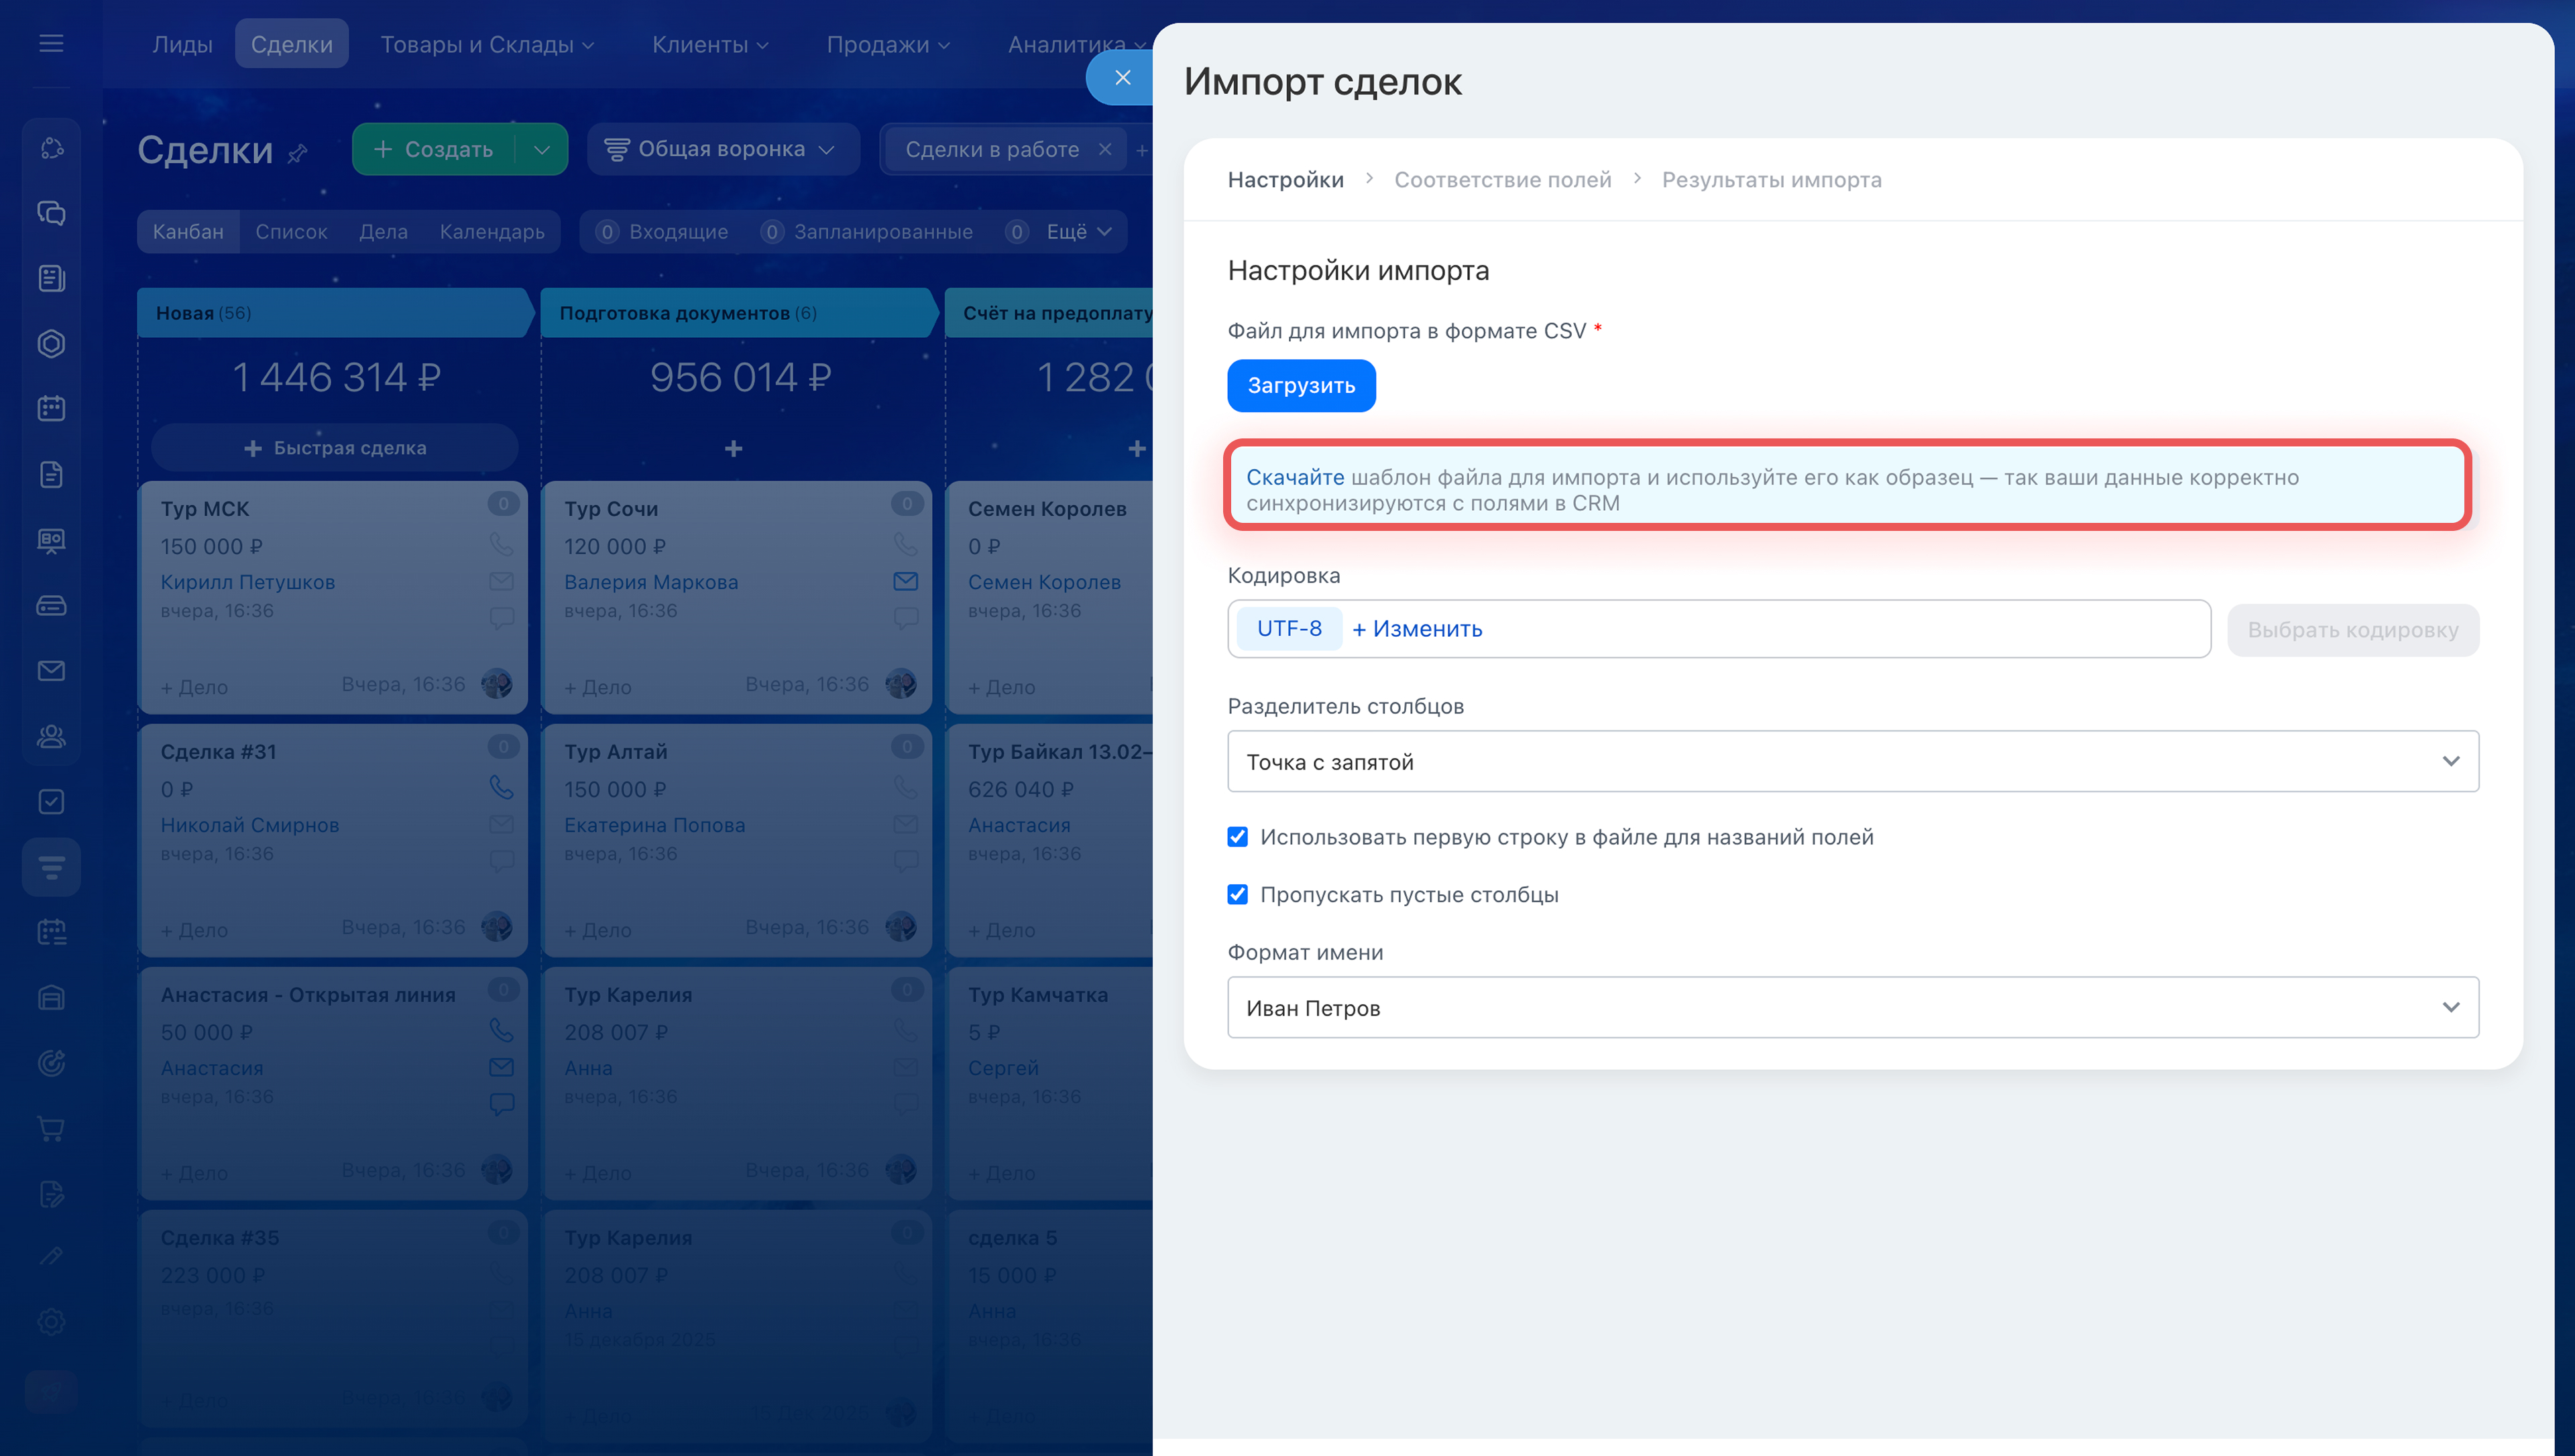Remove the Сделки в работе filter chip
The height and width of the screenshot is (1456, 2575).
pyautogui.click(x=1104, y=149)
